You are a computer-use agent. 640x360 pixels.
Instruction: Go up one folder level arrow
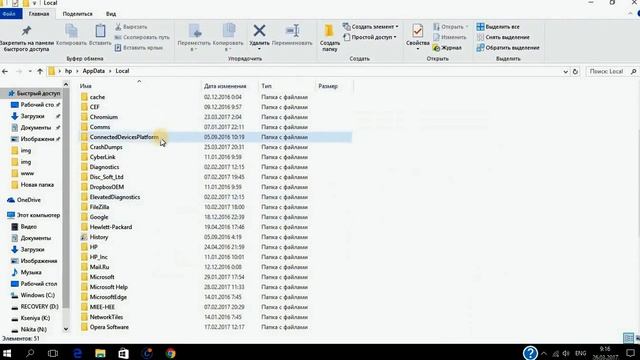tap(40, 71)
